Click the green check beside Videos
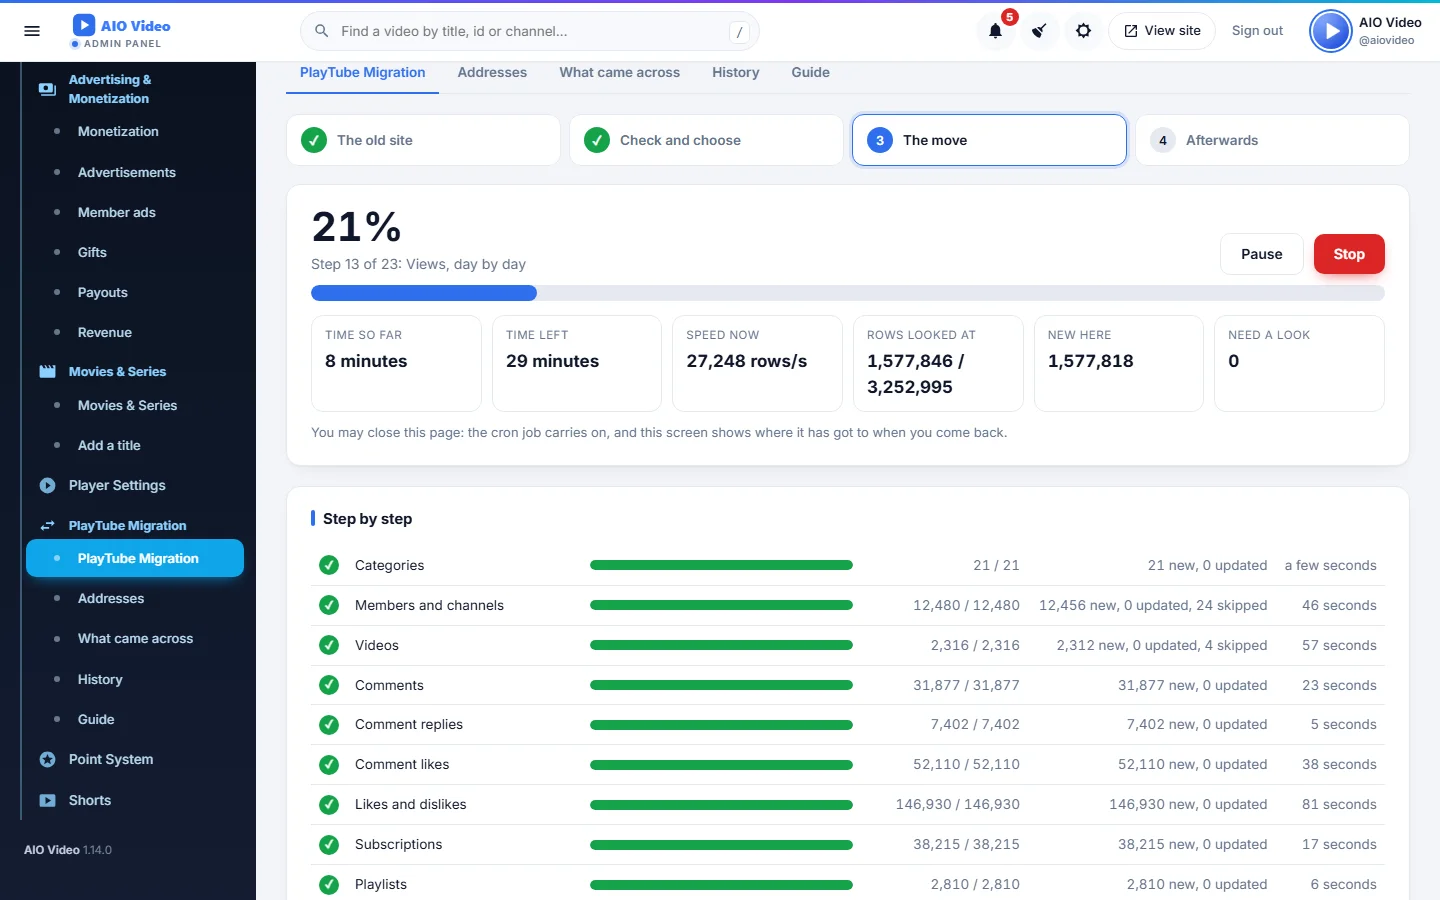The image size is (1440, 900). tap(329, 645)
